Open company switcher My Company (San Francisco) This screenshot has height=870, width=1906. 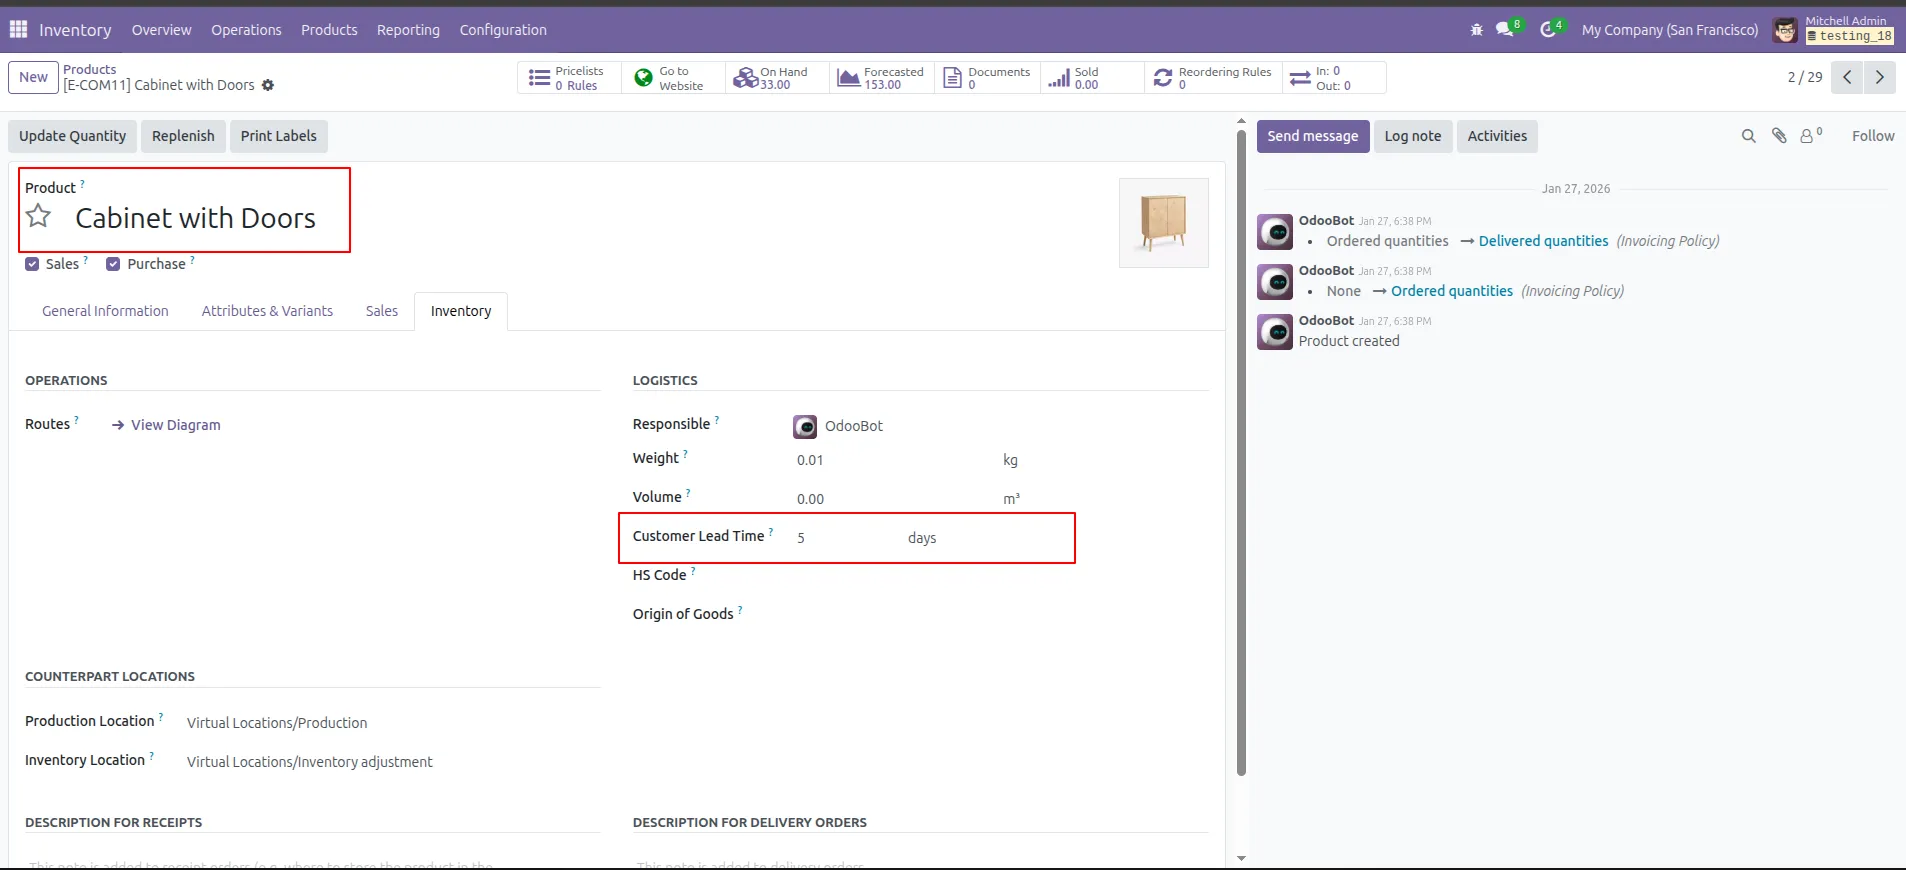coord(1669,30)
